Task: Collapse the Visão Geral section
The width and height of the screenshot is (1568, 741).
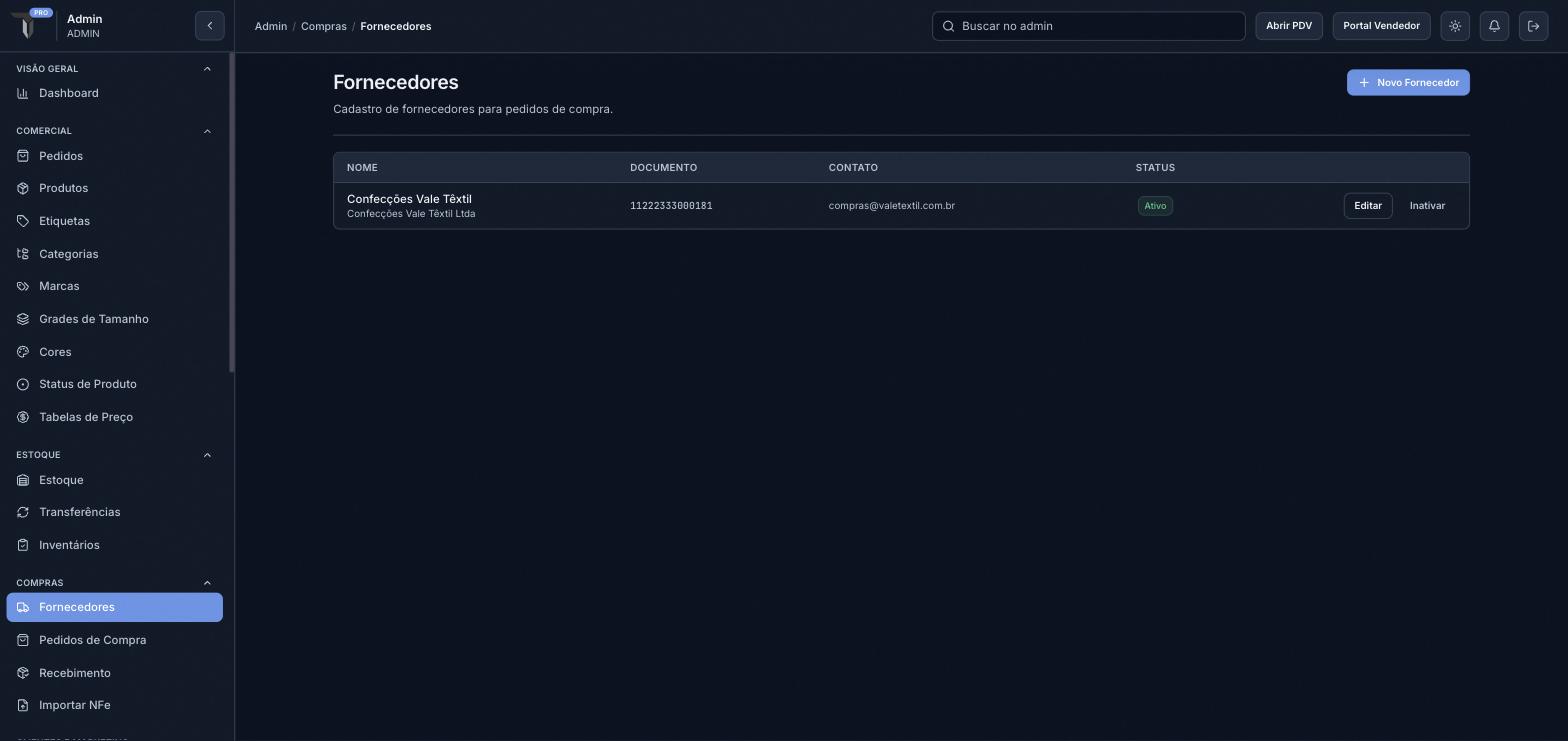Action: pyautogui.click(x=207, y=69)
